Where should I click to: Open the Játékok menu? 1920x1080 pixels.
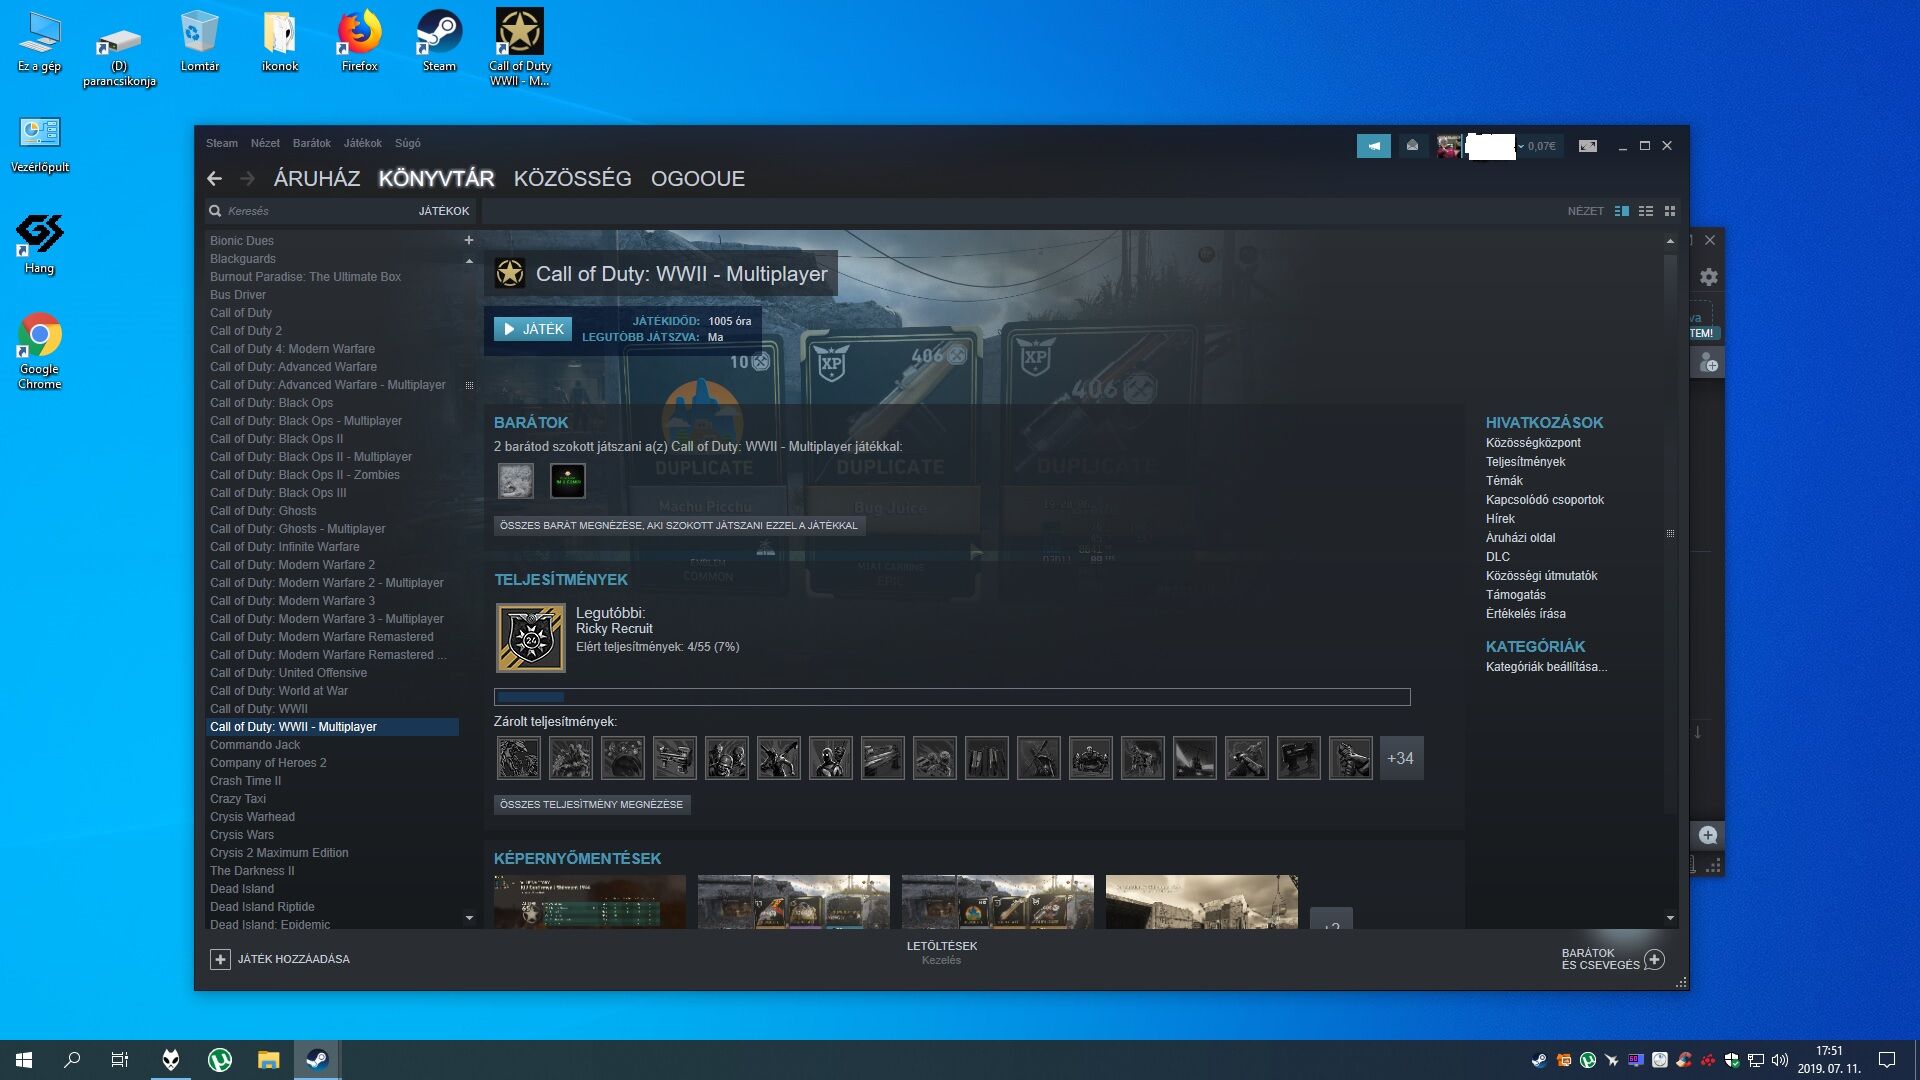pyautogui.click(x=363, y=143)
